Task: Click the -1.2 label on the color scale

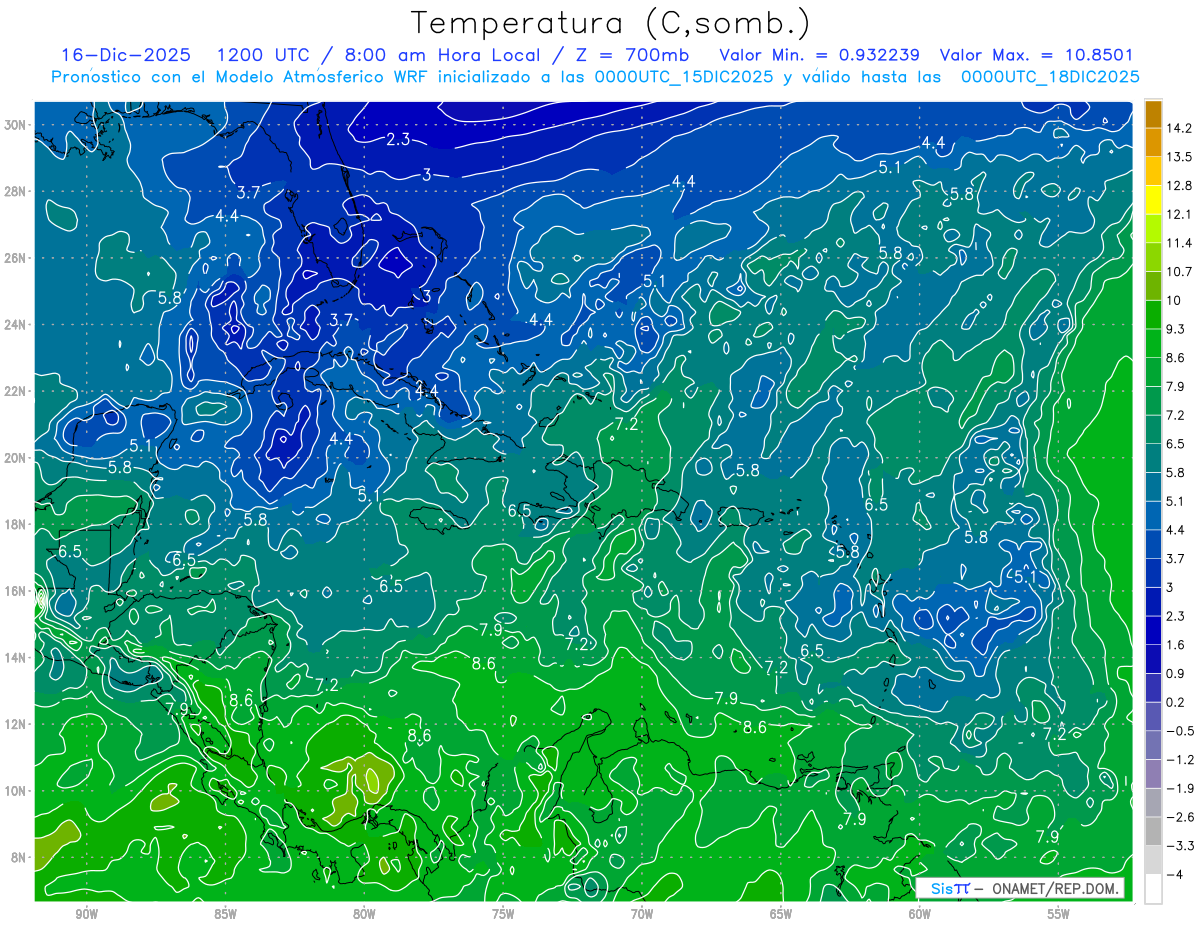Action: pyautogui.click(x=1179, y=760)
